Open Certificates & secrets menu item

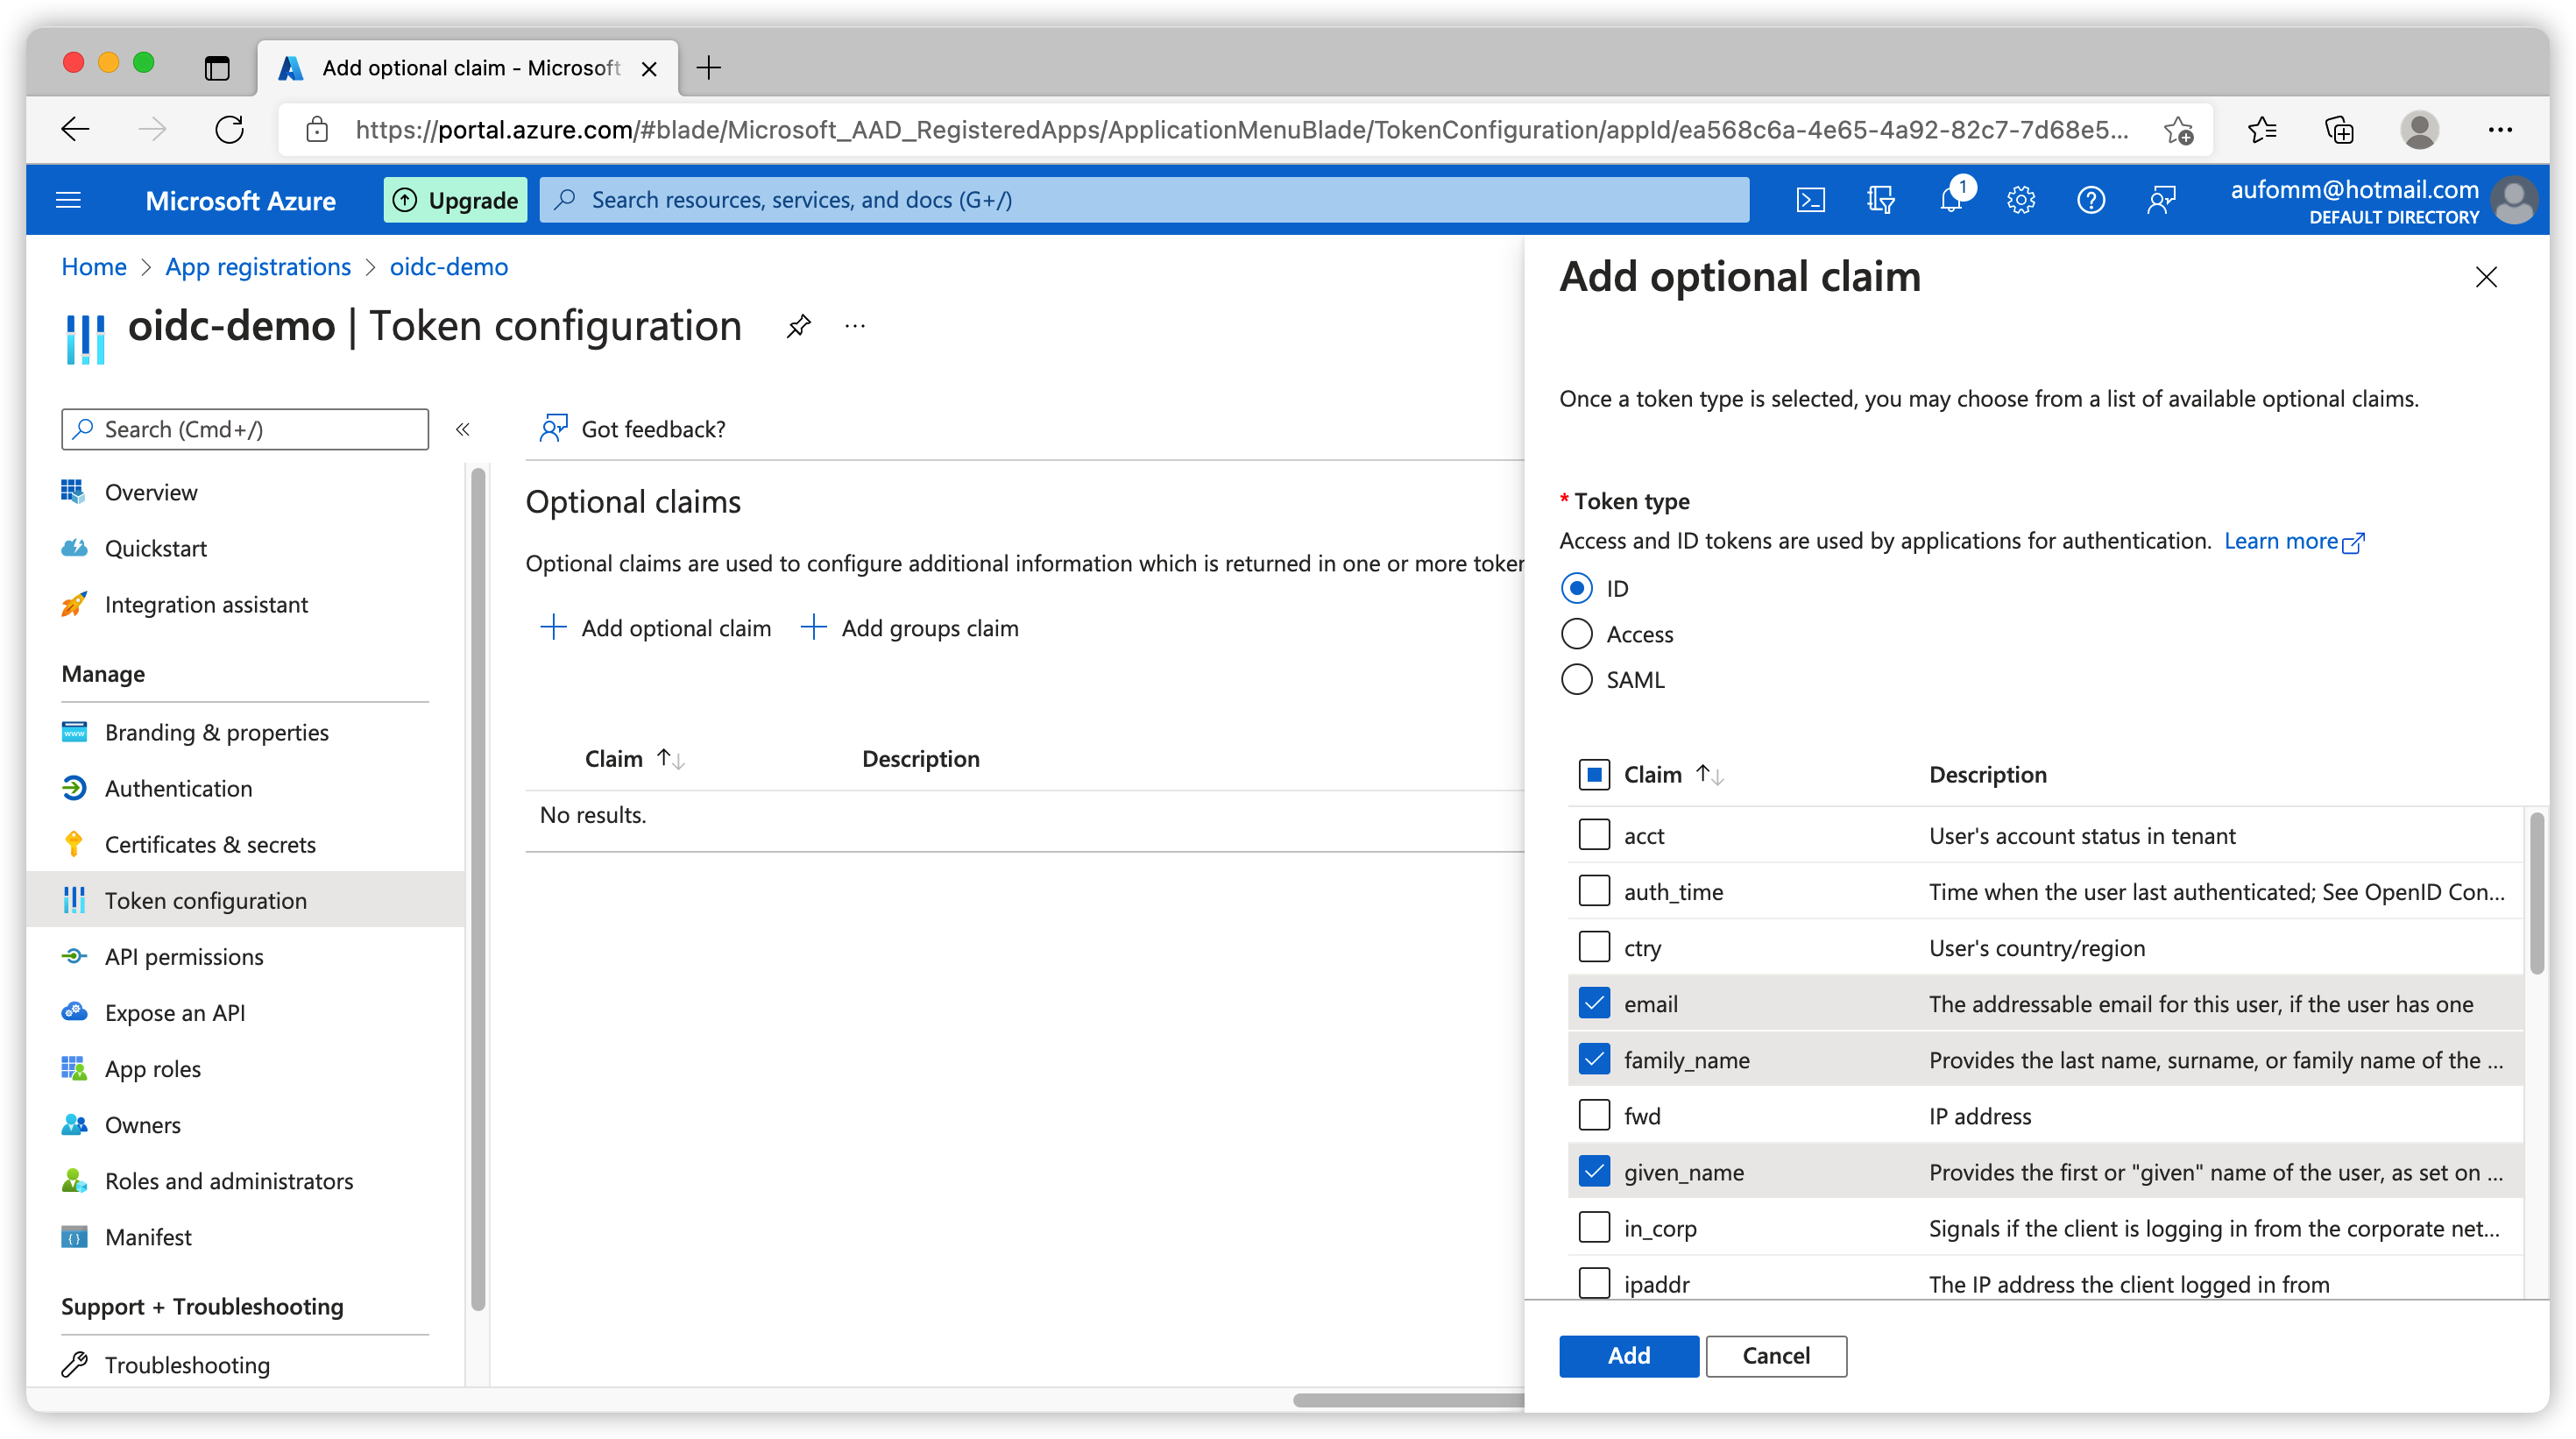[x=210, y=845]
